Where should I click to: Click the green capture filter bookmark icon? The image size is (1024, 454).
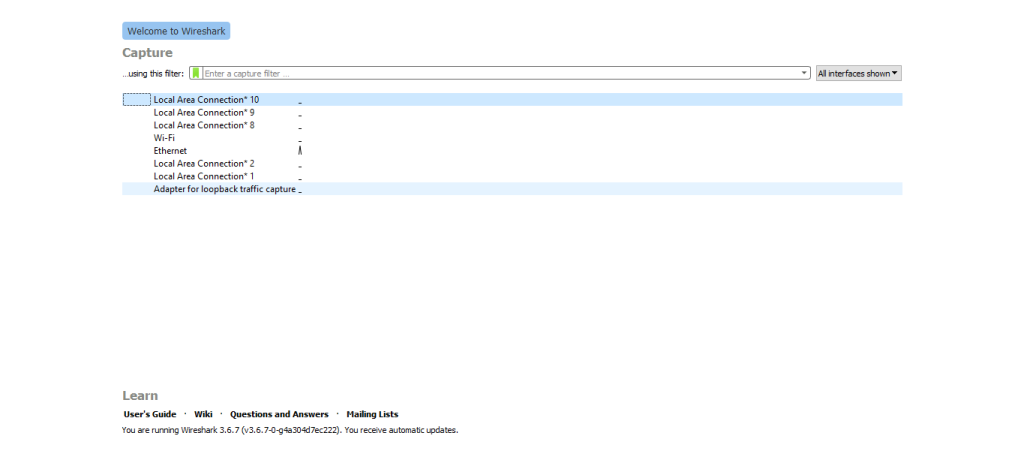point(196,73)
